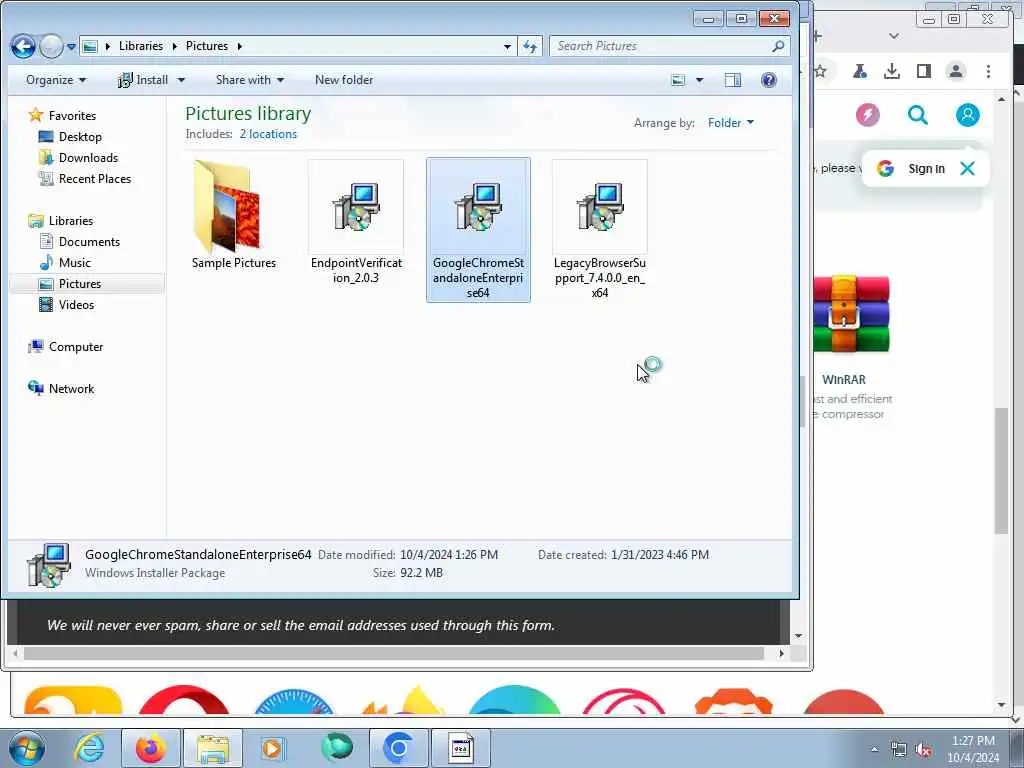Image resolution: width=1024 pixels, height=768 pixels.
Task: Open Explorer help icon
Action: (769, 80)
